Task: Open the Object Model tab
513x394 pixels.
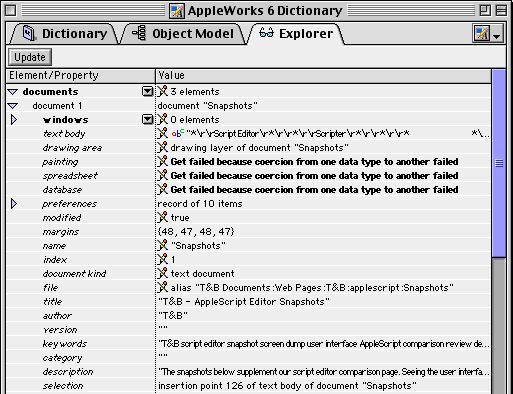Action: (x=183, y=34)
